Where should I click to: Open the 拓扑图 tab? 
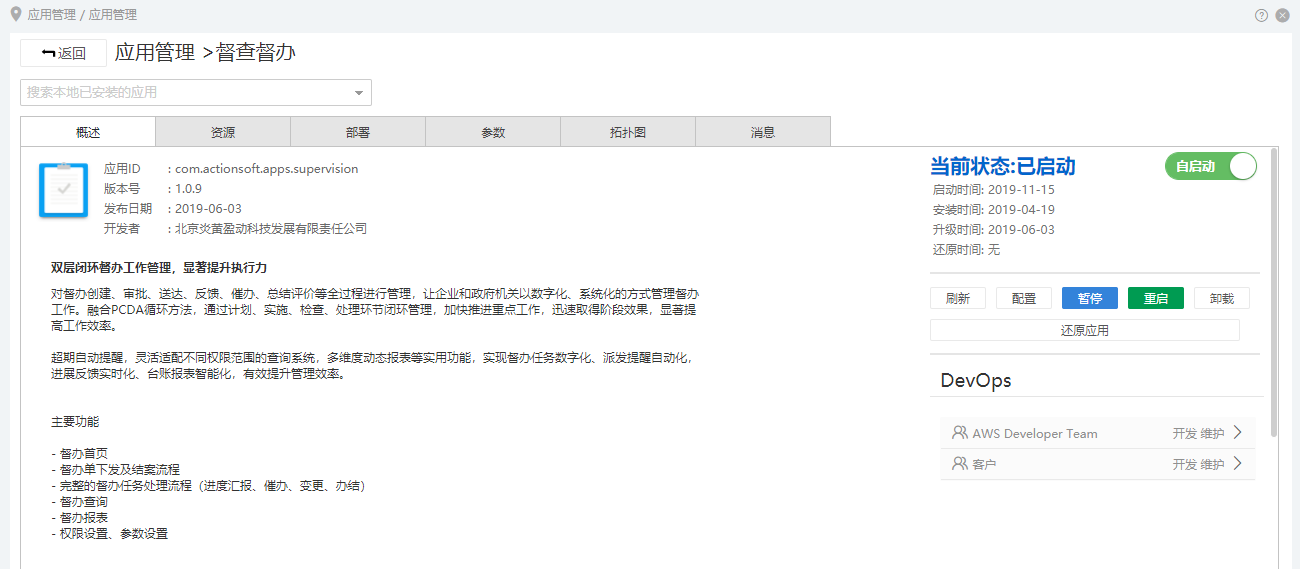click(x=628, y=132)
